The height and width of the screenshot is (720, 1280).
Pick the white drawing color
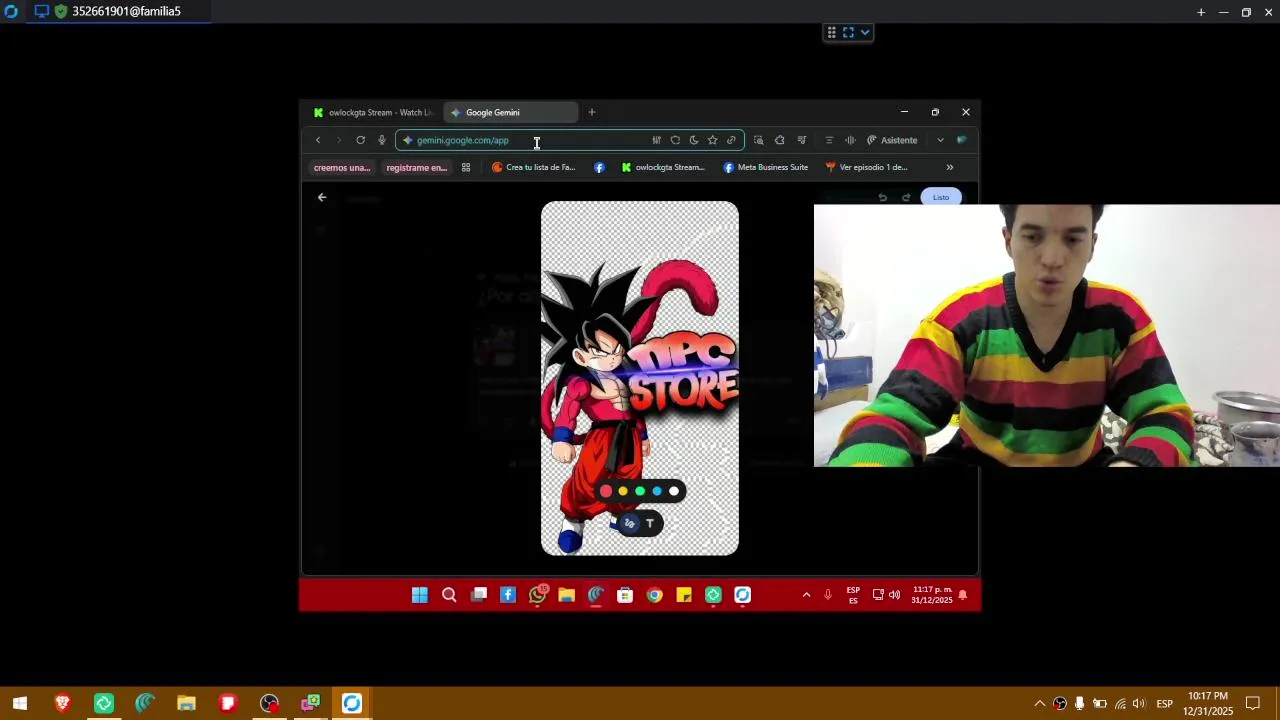pyautogui.click(x=674, y=491)
